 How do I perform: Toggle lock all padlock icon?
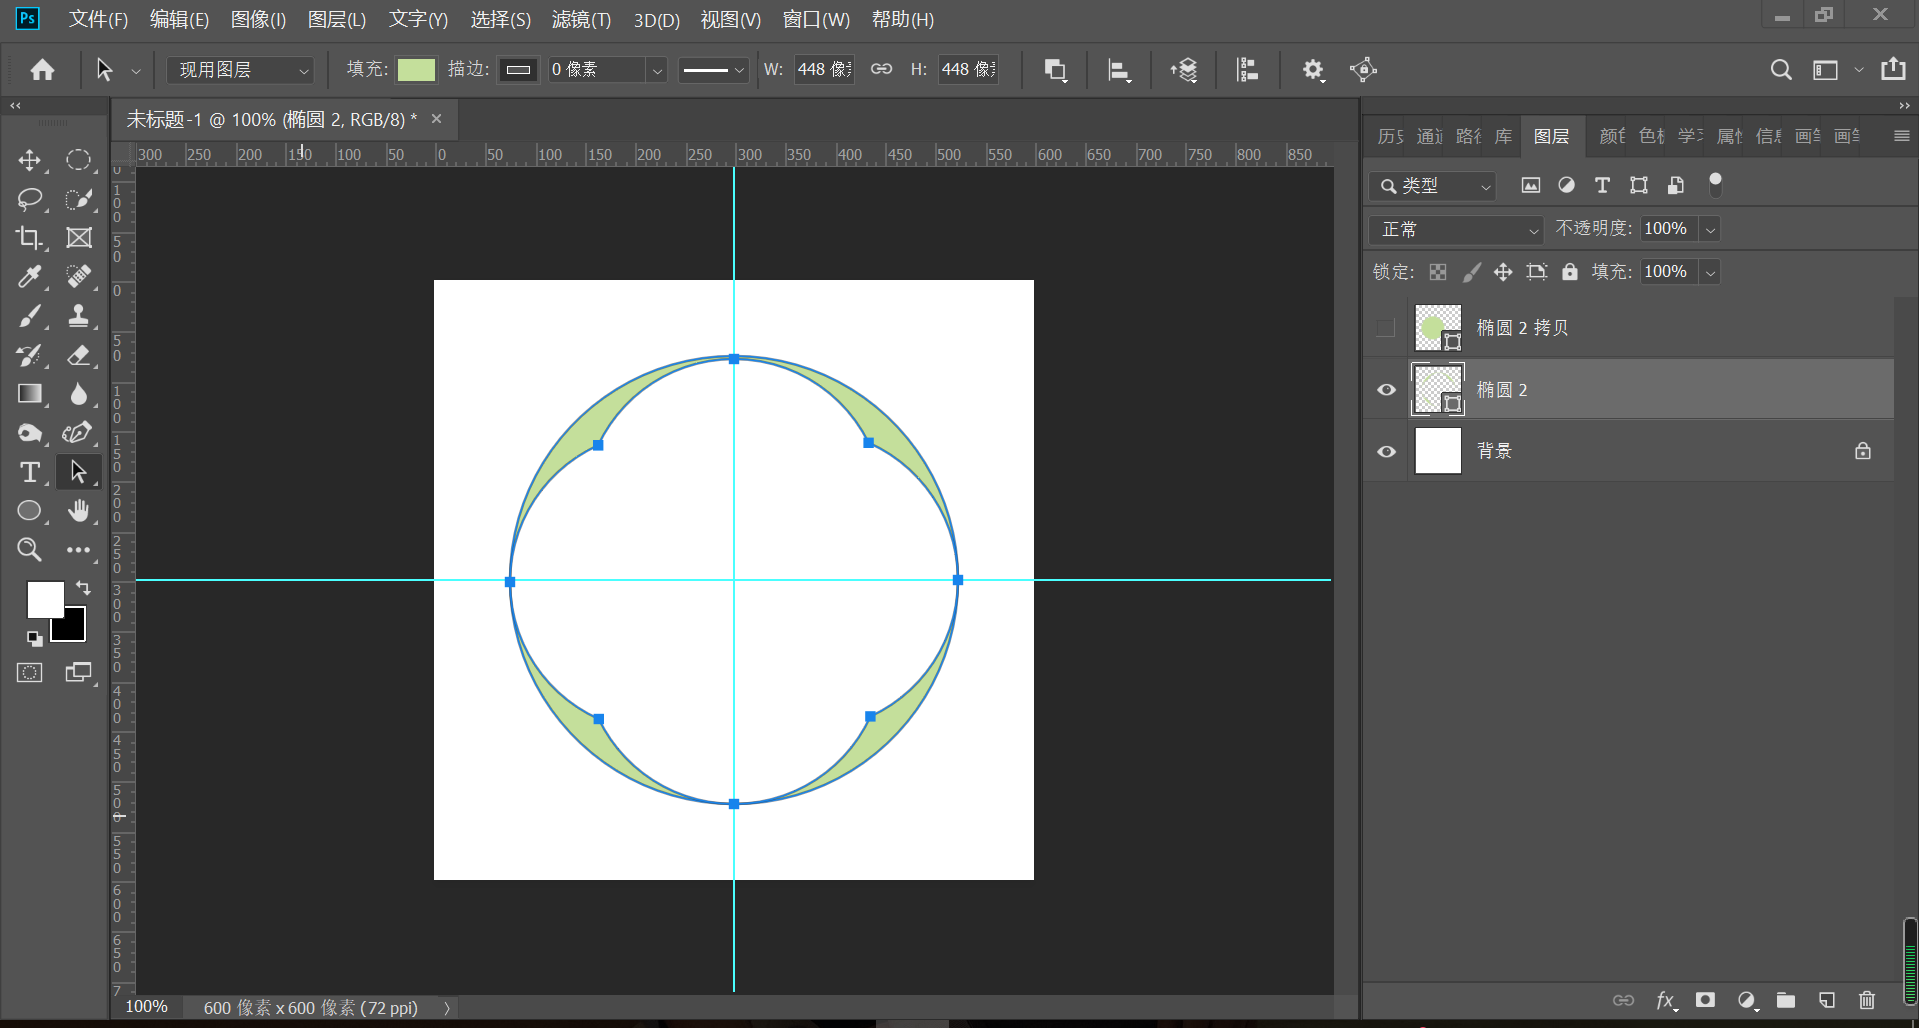coord(1570,272)
